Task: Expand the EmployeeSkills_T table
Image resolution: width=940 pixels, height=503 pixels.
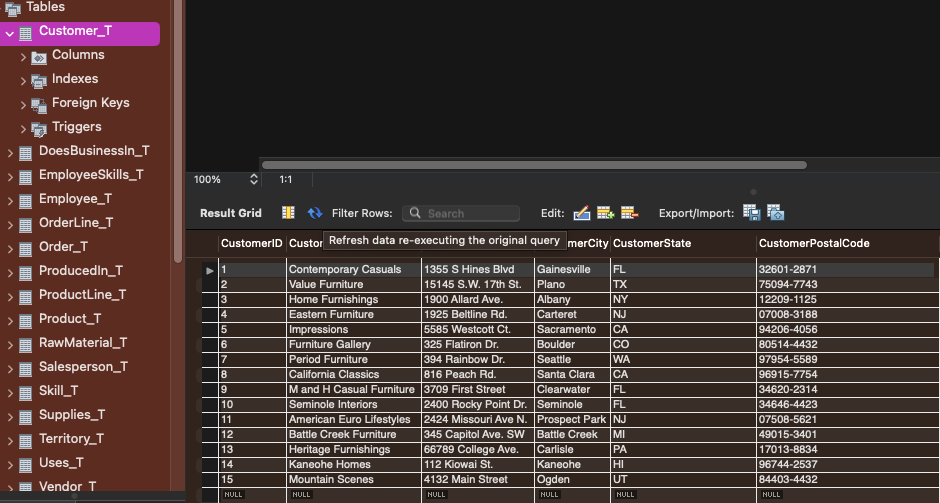Action: tap(10, 177)
